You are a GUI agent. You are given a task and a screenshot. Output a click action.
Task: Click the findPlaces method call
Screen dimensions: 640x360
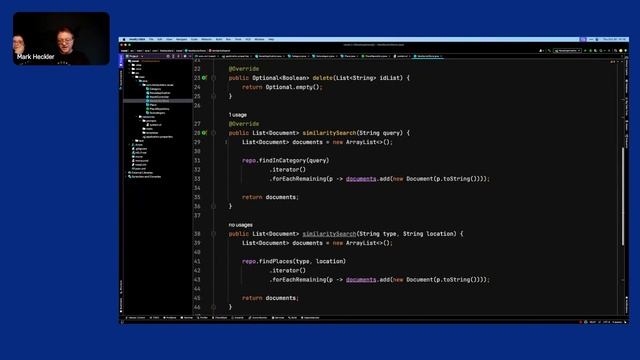point(276,261)
